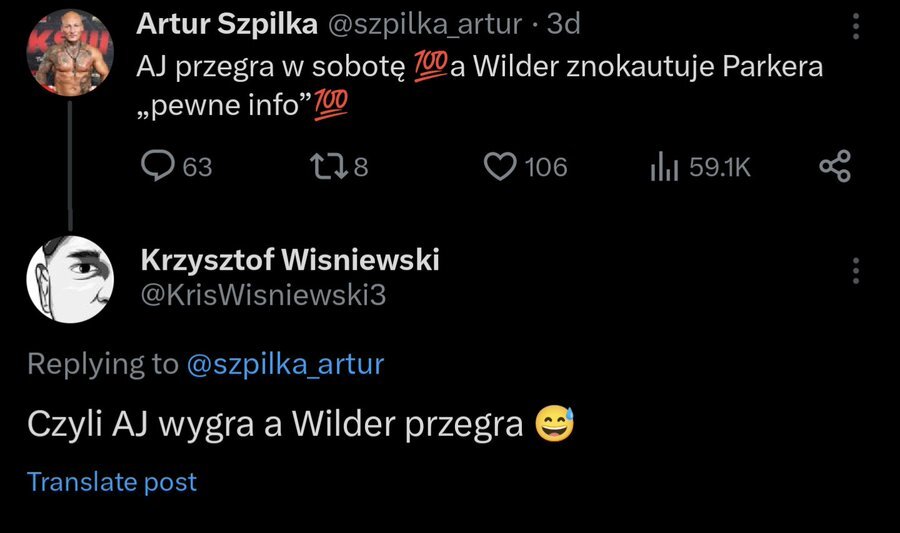The image size is (900, 533).
Task: Open more options for Artur Szpilka's tweet
Action: [856, 26]
